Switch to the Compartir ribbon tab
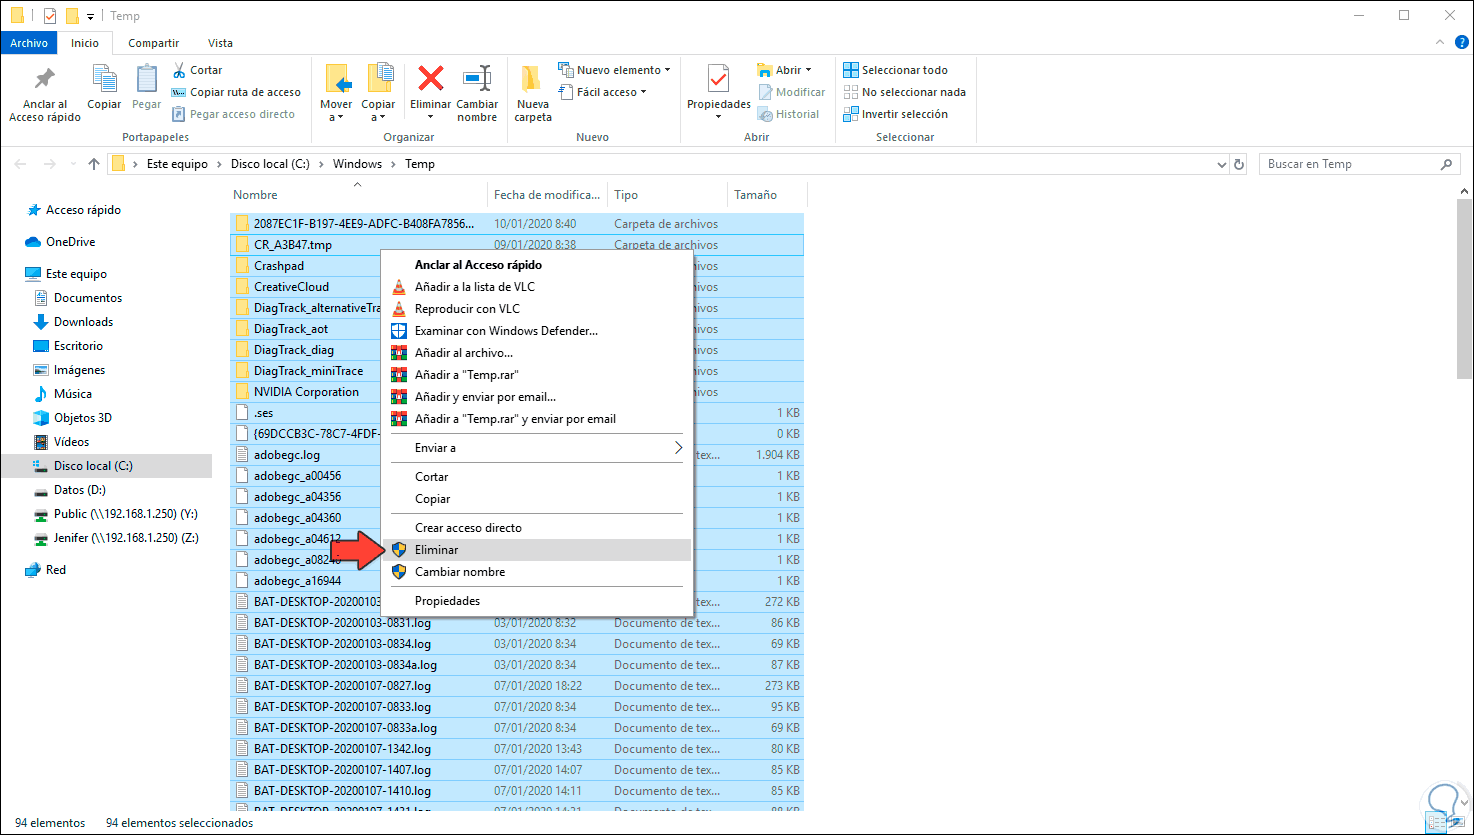The height and width of the screenshot is (835, 1474). [x=153, y=43]
